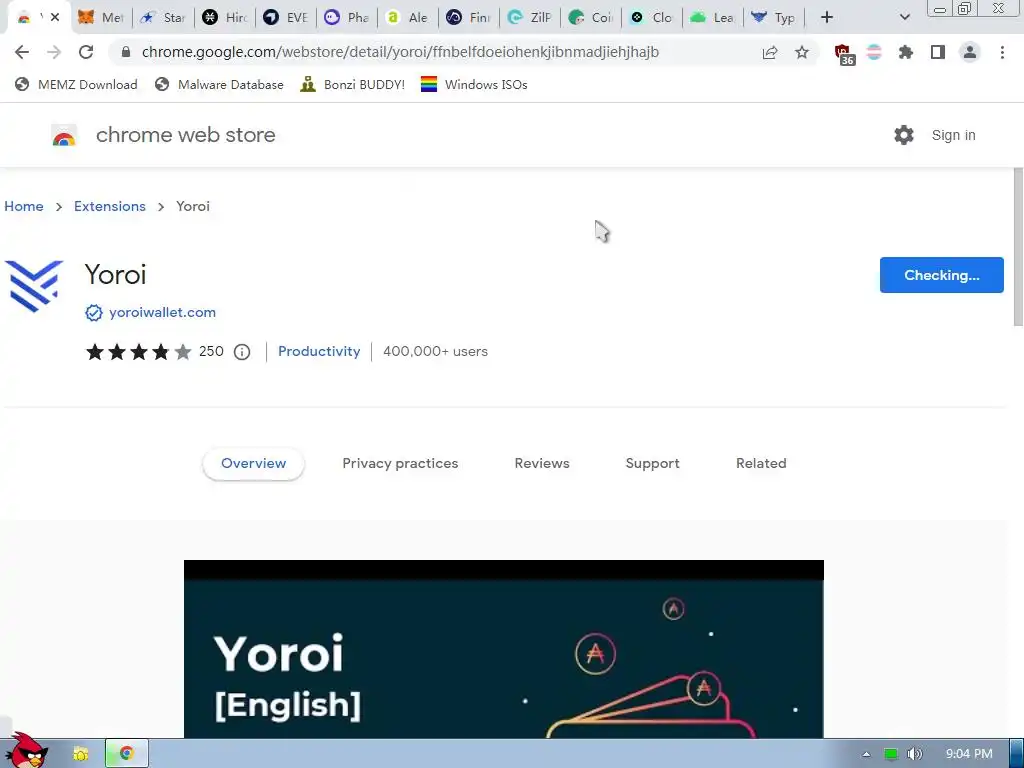
Task: Select the Reviews tab
Action: [542, 464]
